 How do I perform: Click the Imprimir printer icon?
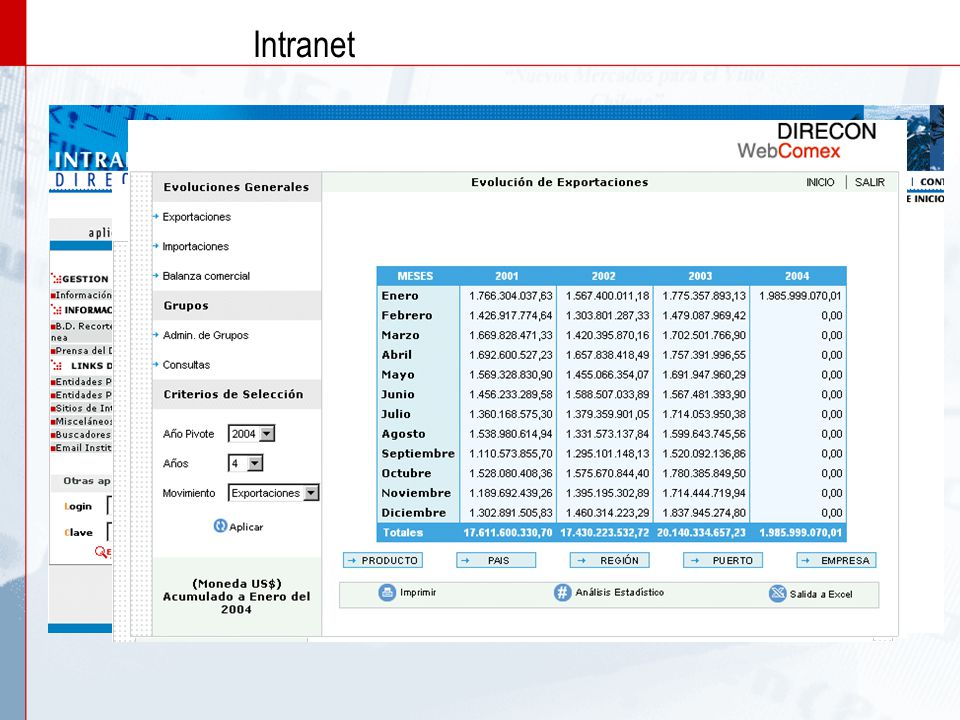tap(387, 593)
